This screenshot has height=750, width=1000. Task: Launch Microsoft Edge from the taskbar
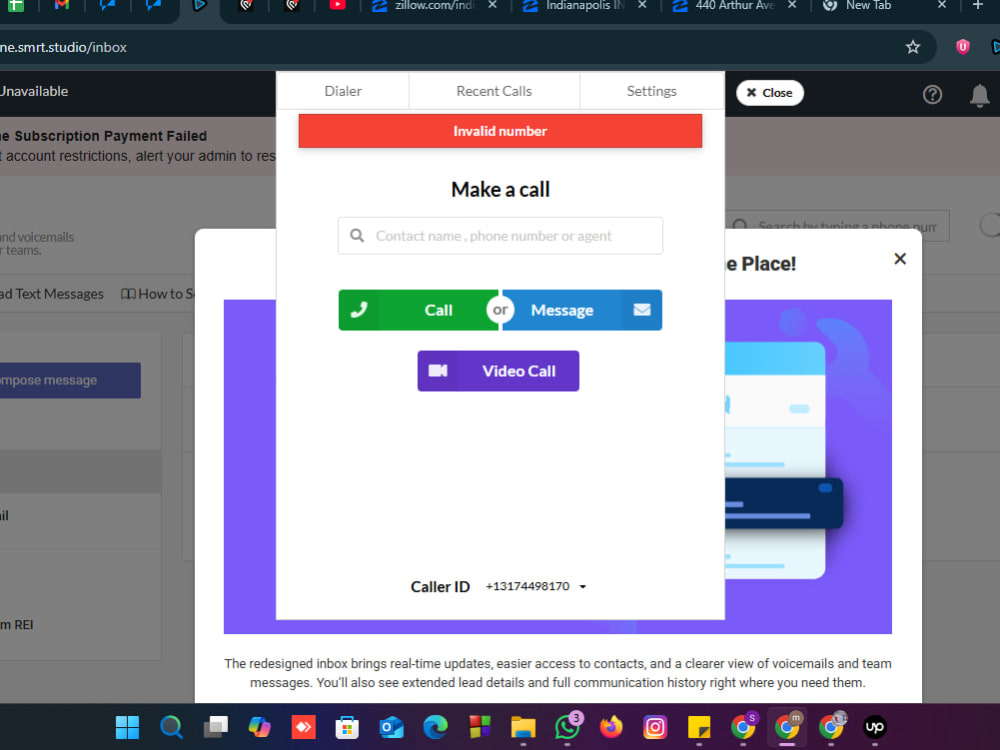tap(435, 727)
